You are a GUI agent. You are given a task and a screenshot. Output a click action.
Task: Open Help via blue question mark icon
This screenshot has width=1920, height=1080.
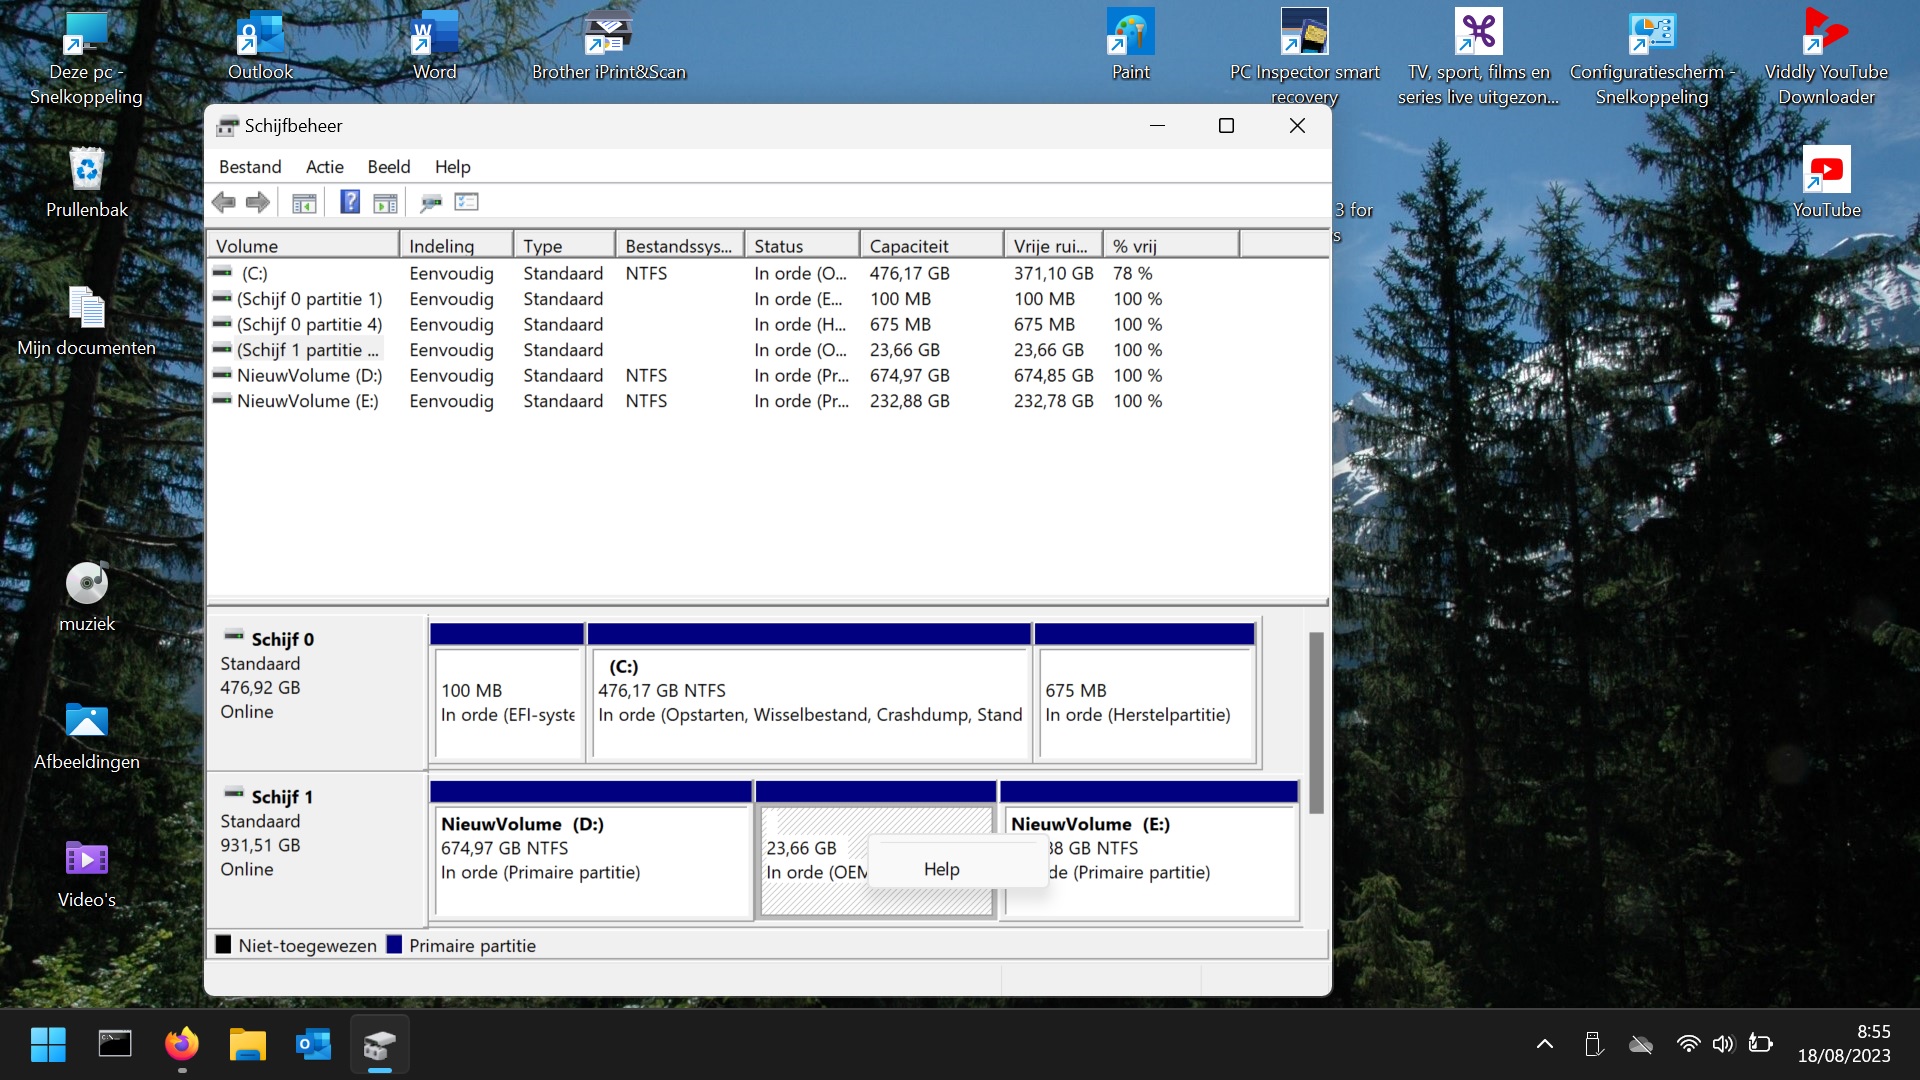coord(349,203)
